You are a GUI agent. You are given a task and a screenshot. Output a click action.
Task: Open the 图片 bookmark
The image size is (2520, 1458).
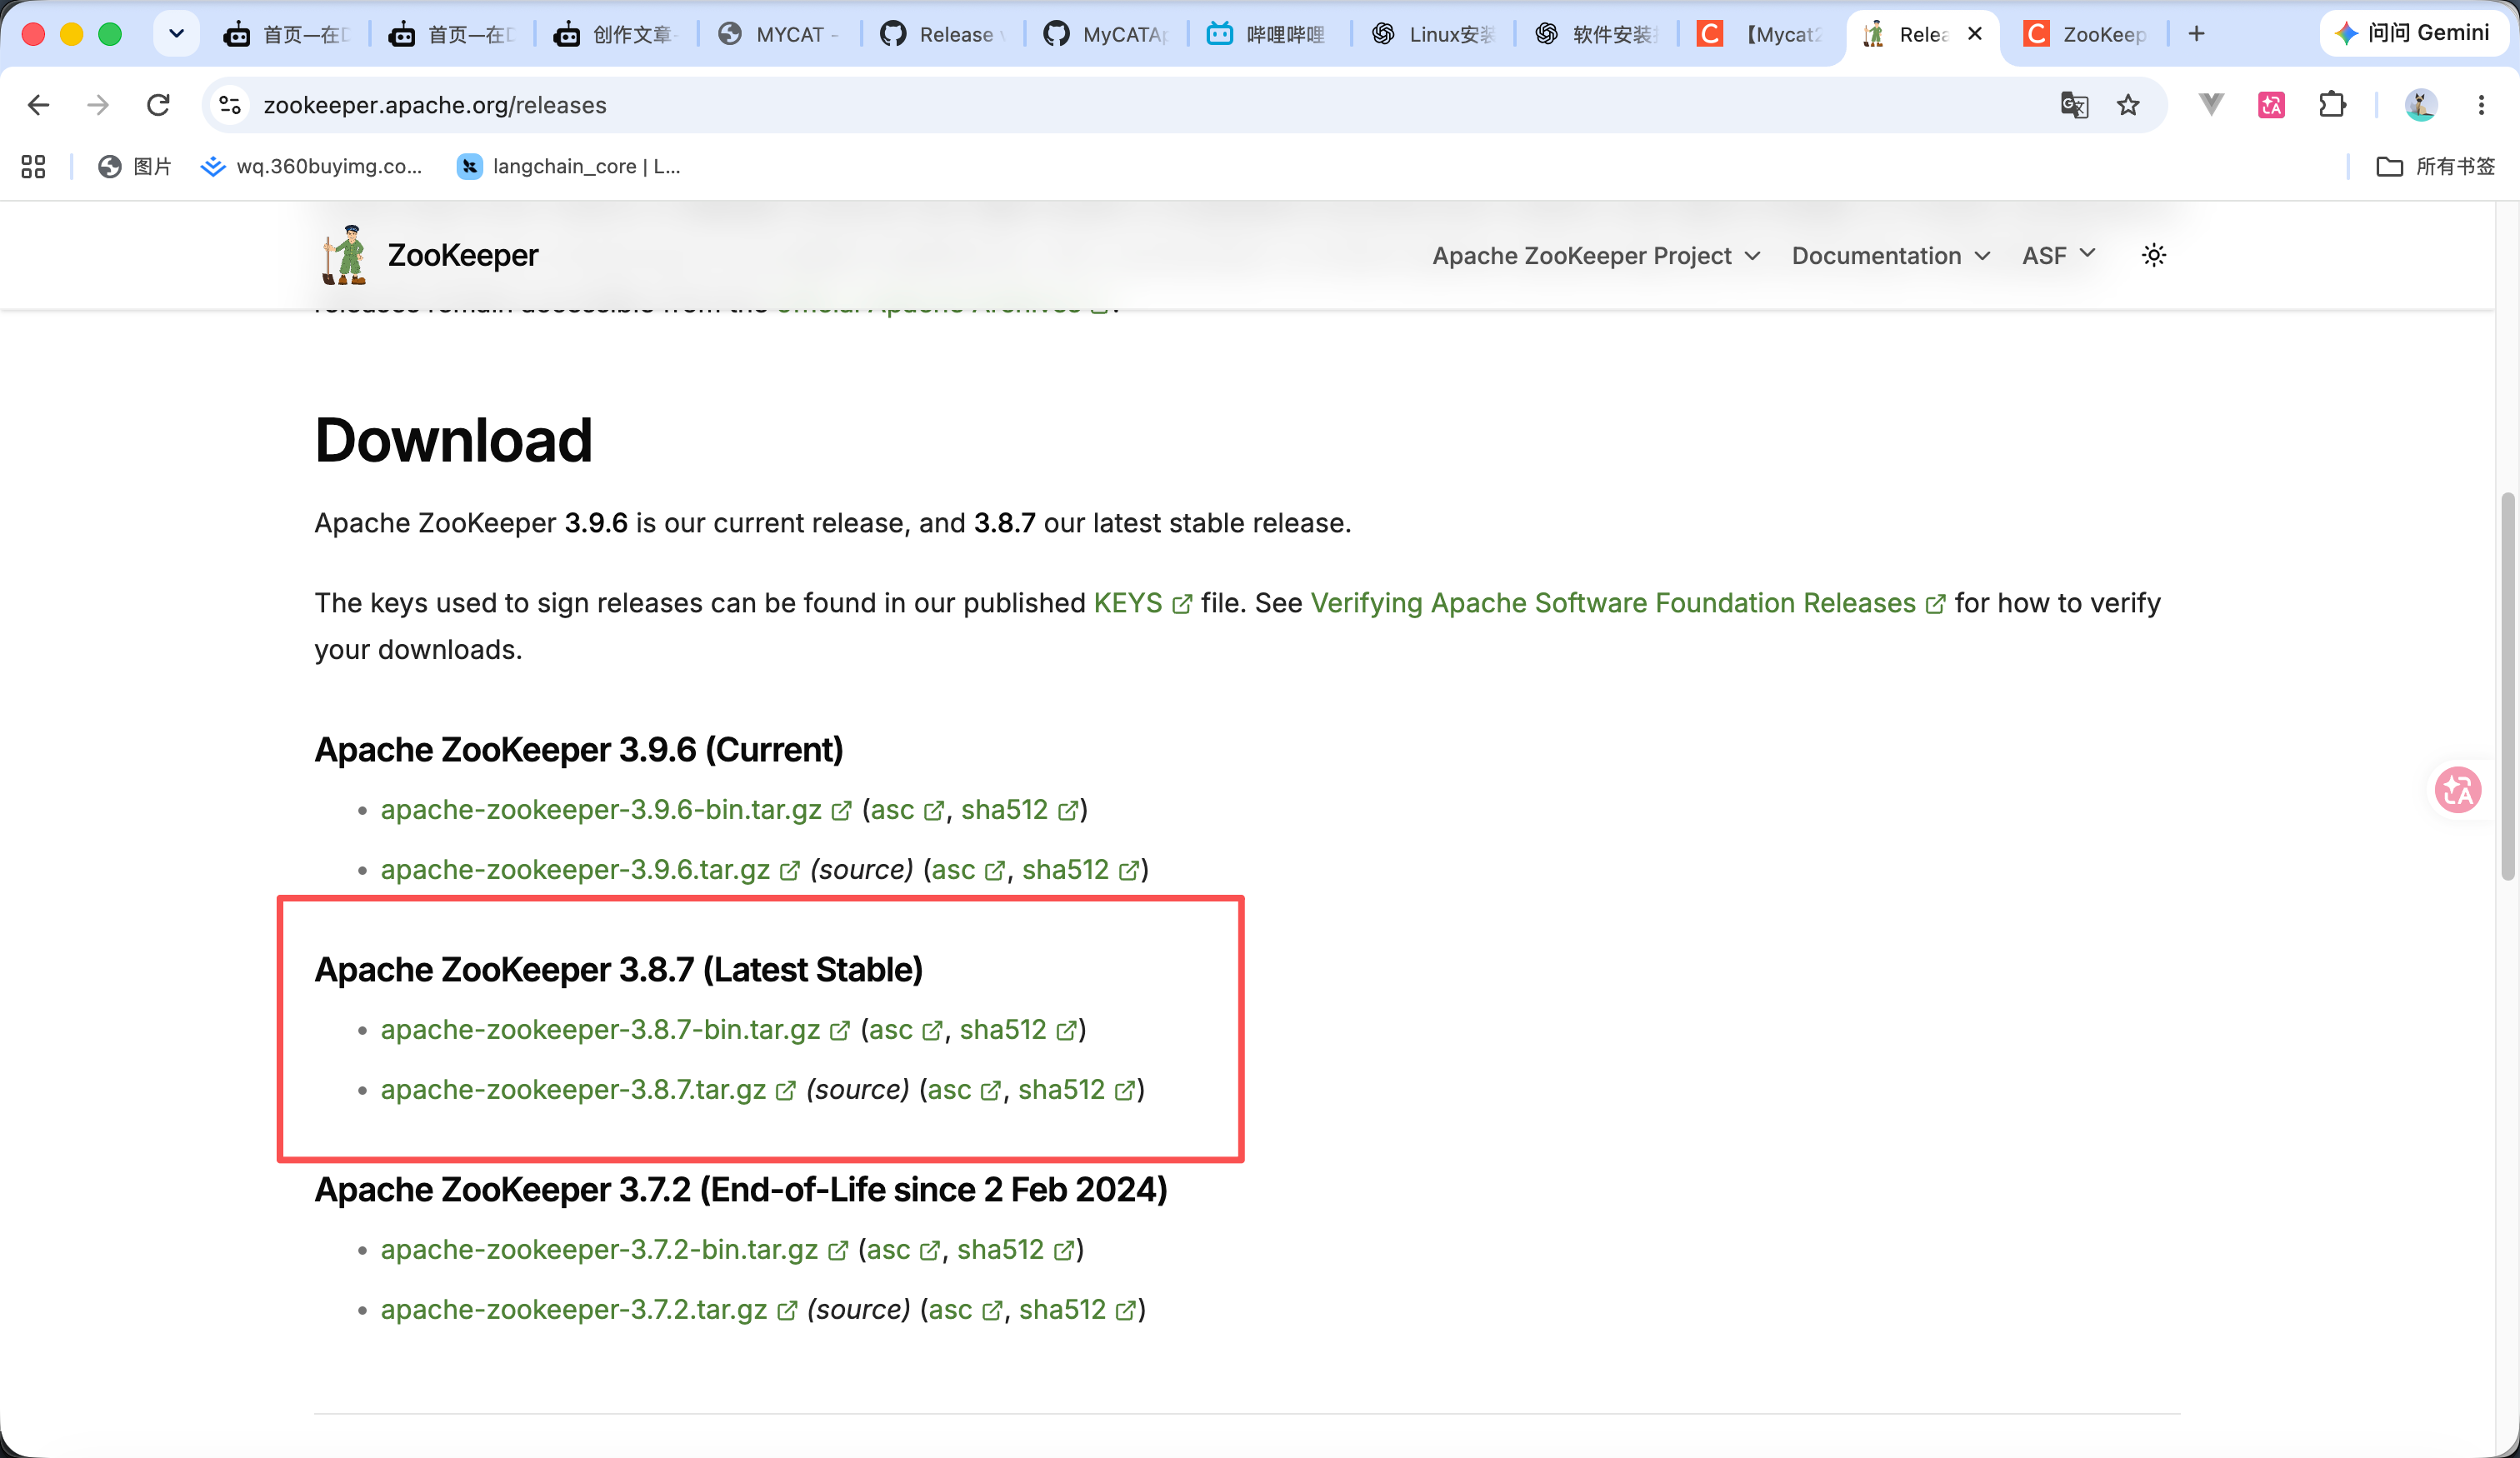134,166
